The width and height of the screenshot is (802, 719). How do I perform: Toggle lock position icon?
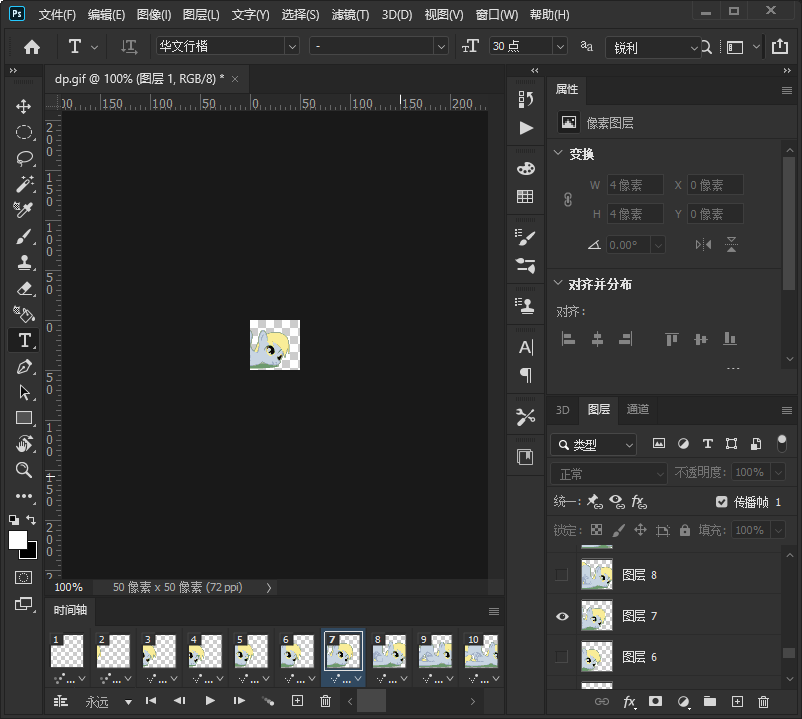click(640, 530)
